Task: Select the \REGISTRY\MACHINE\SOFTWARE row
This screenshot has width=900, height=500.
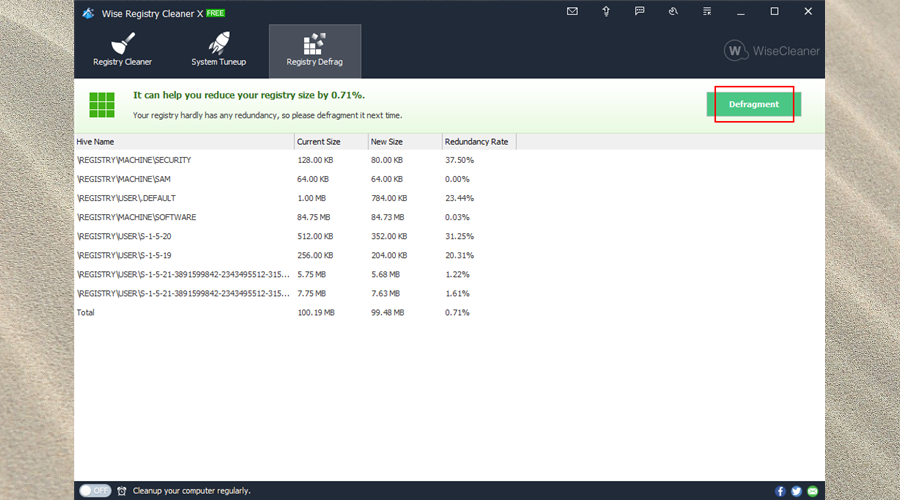Action: (449, 217)
